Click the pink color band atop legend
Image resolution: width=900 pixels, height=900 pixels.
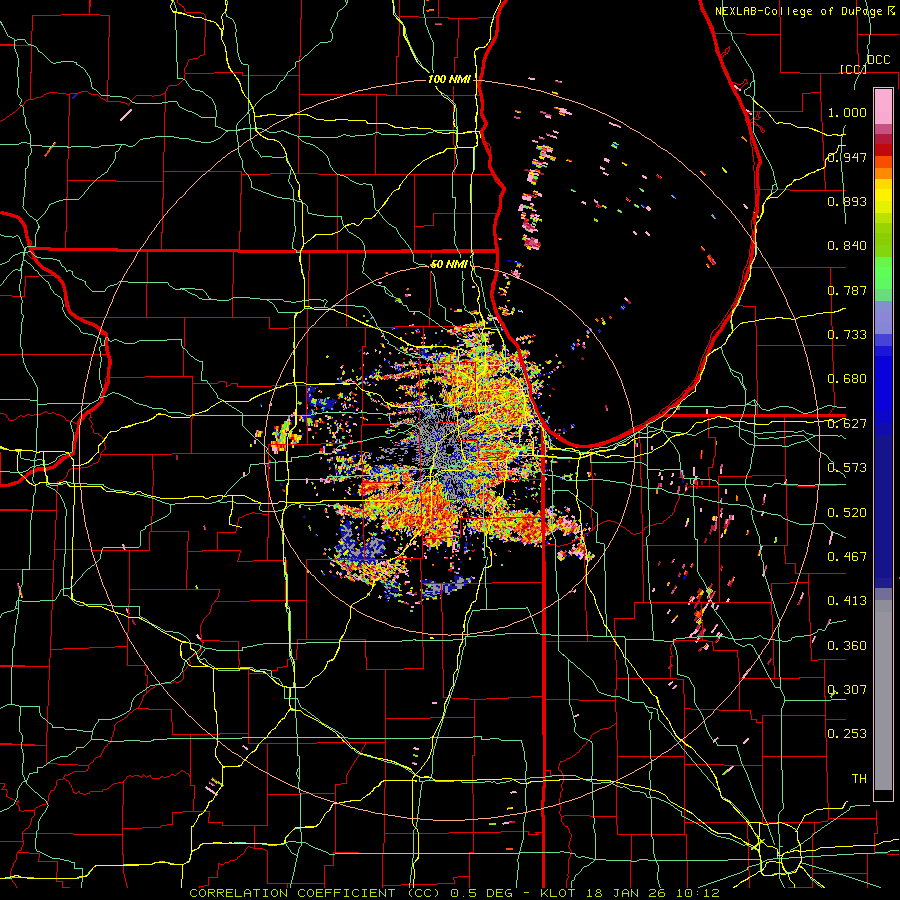[x=883, y=106]
